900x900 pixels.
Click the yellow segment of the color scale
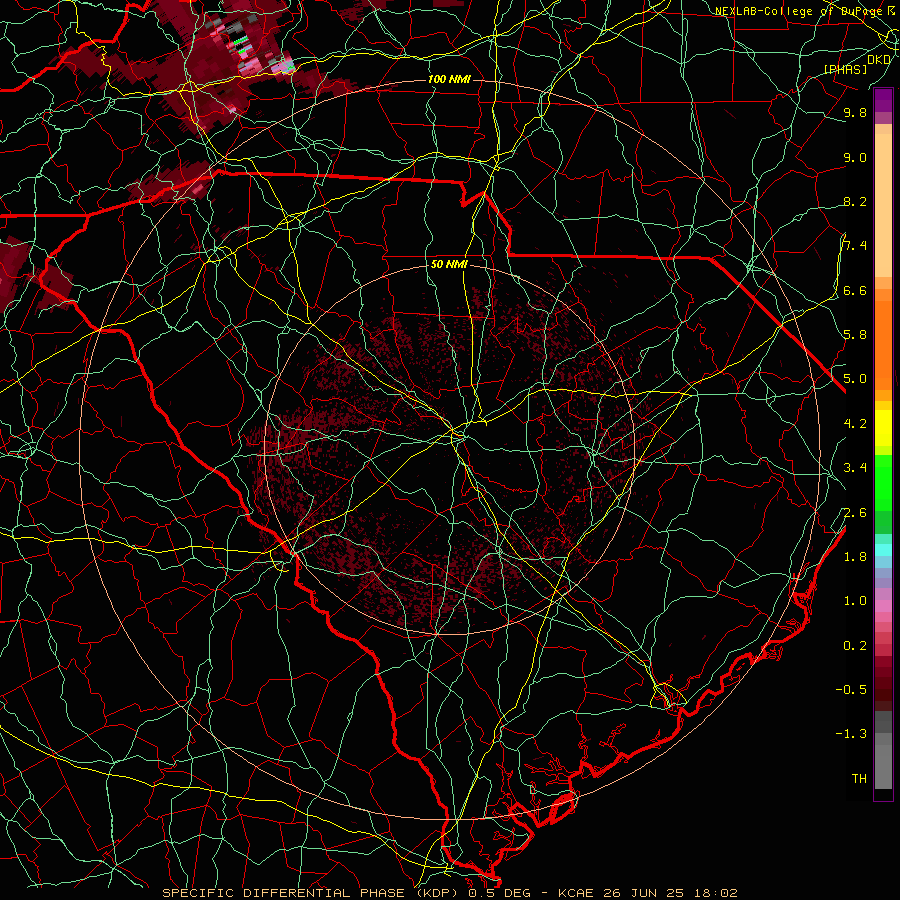pyautogui.click(x=883, y=428)
